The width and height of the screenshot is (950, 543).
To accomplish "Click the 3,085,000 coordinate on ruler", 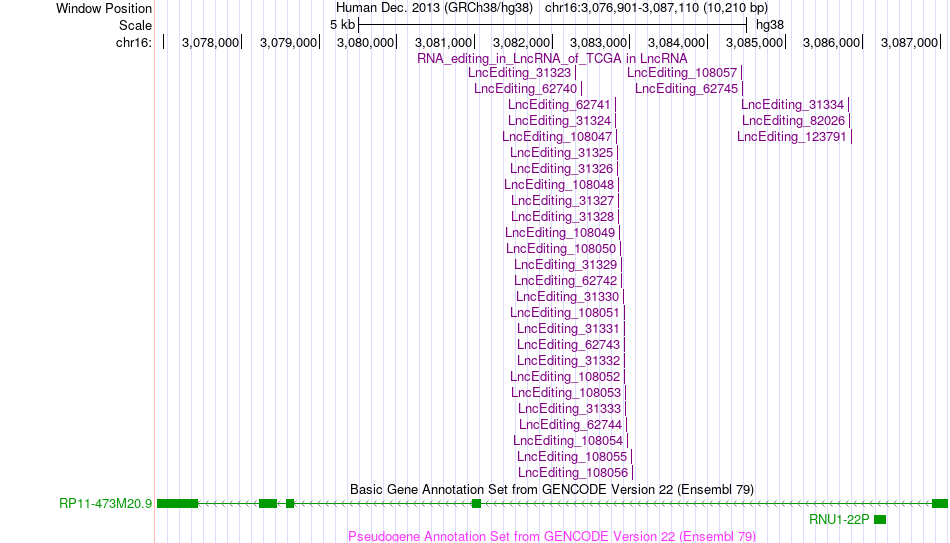I will click(x=754, y=42).
